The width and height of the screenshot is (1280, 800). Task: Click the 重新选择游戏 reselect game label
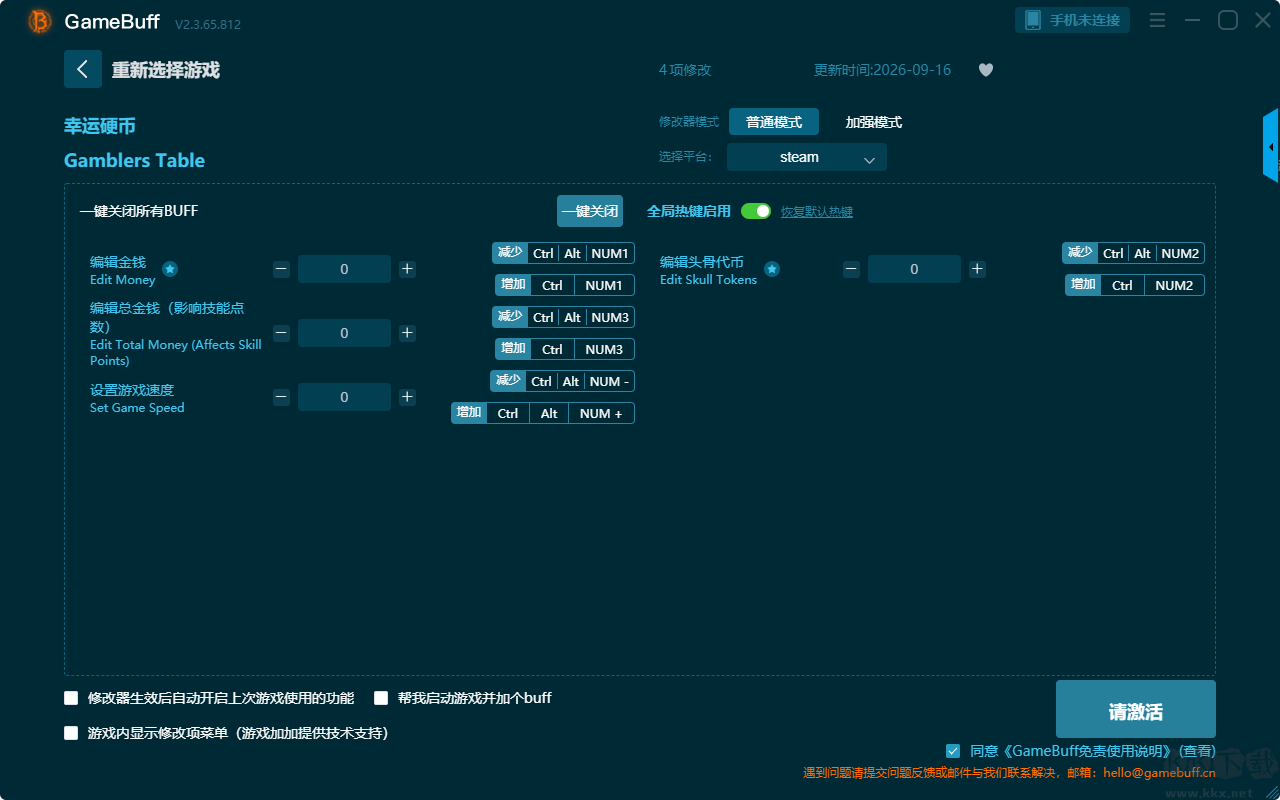coord(166,70)
